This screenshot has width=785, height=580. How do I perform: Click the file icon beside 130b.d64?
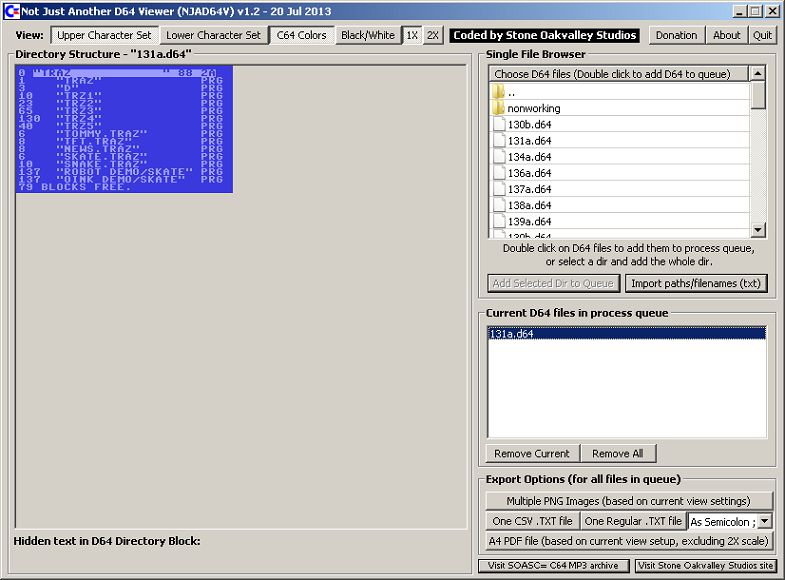[498, 125]
